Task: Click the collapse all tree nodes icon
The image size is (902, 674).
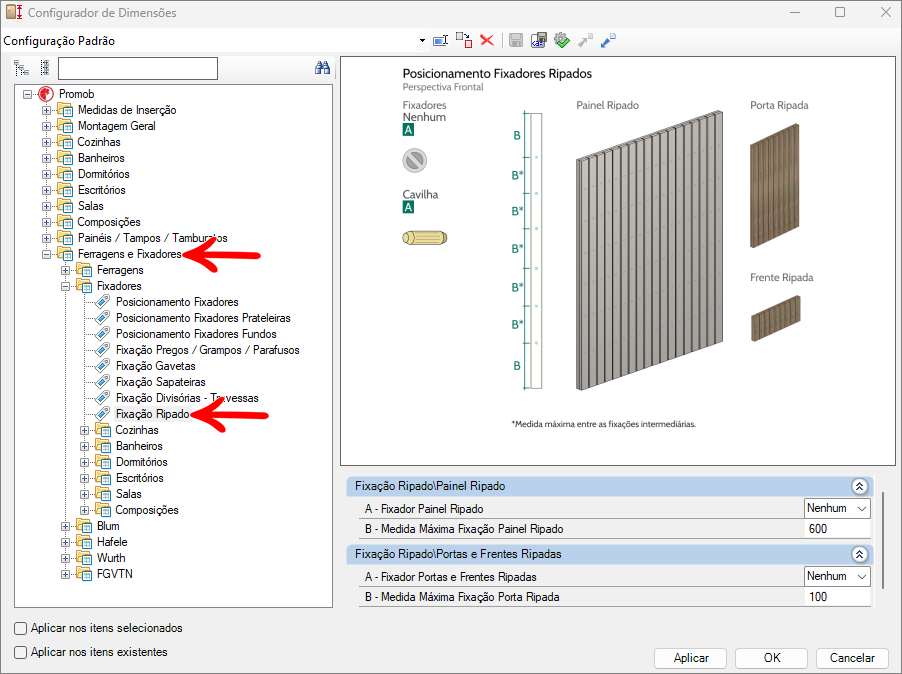Action: pos(44,68)
